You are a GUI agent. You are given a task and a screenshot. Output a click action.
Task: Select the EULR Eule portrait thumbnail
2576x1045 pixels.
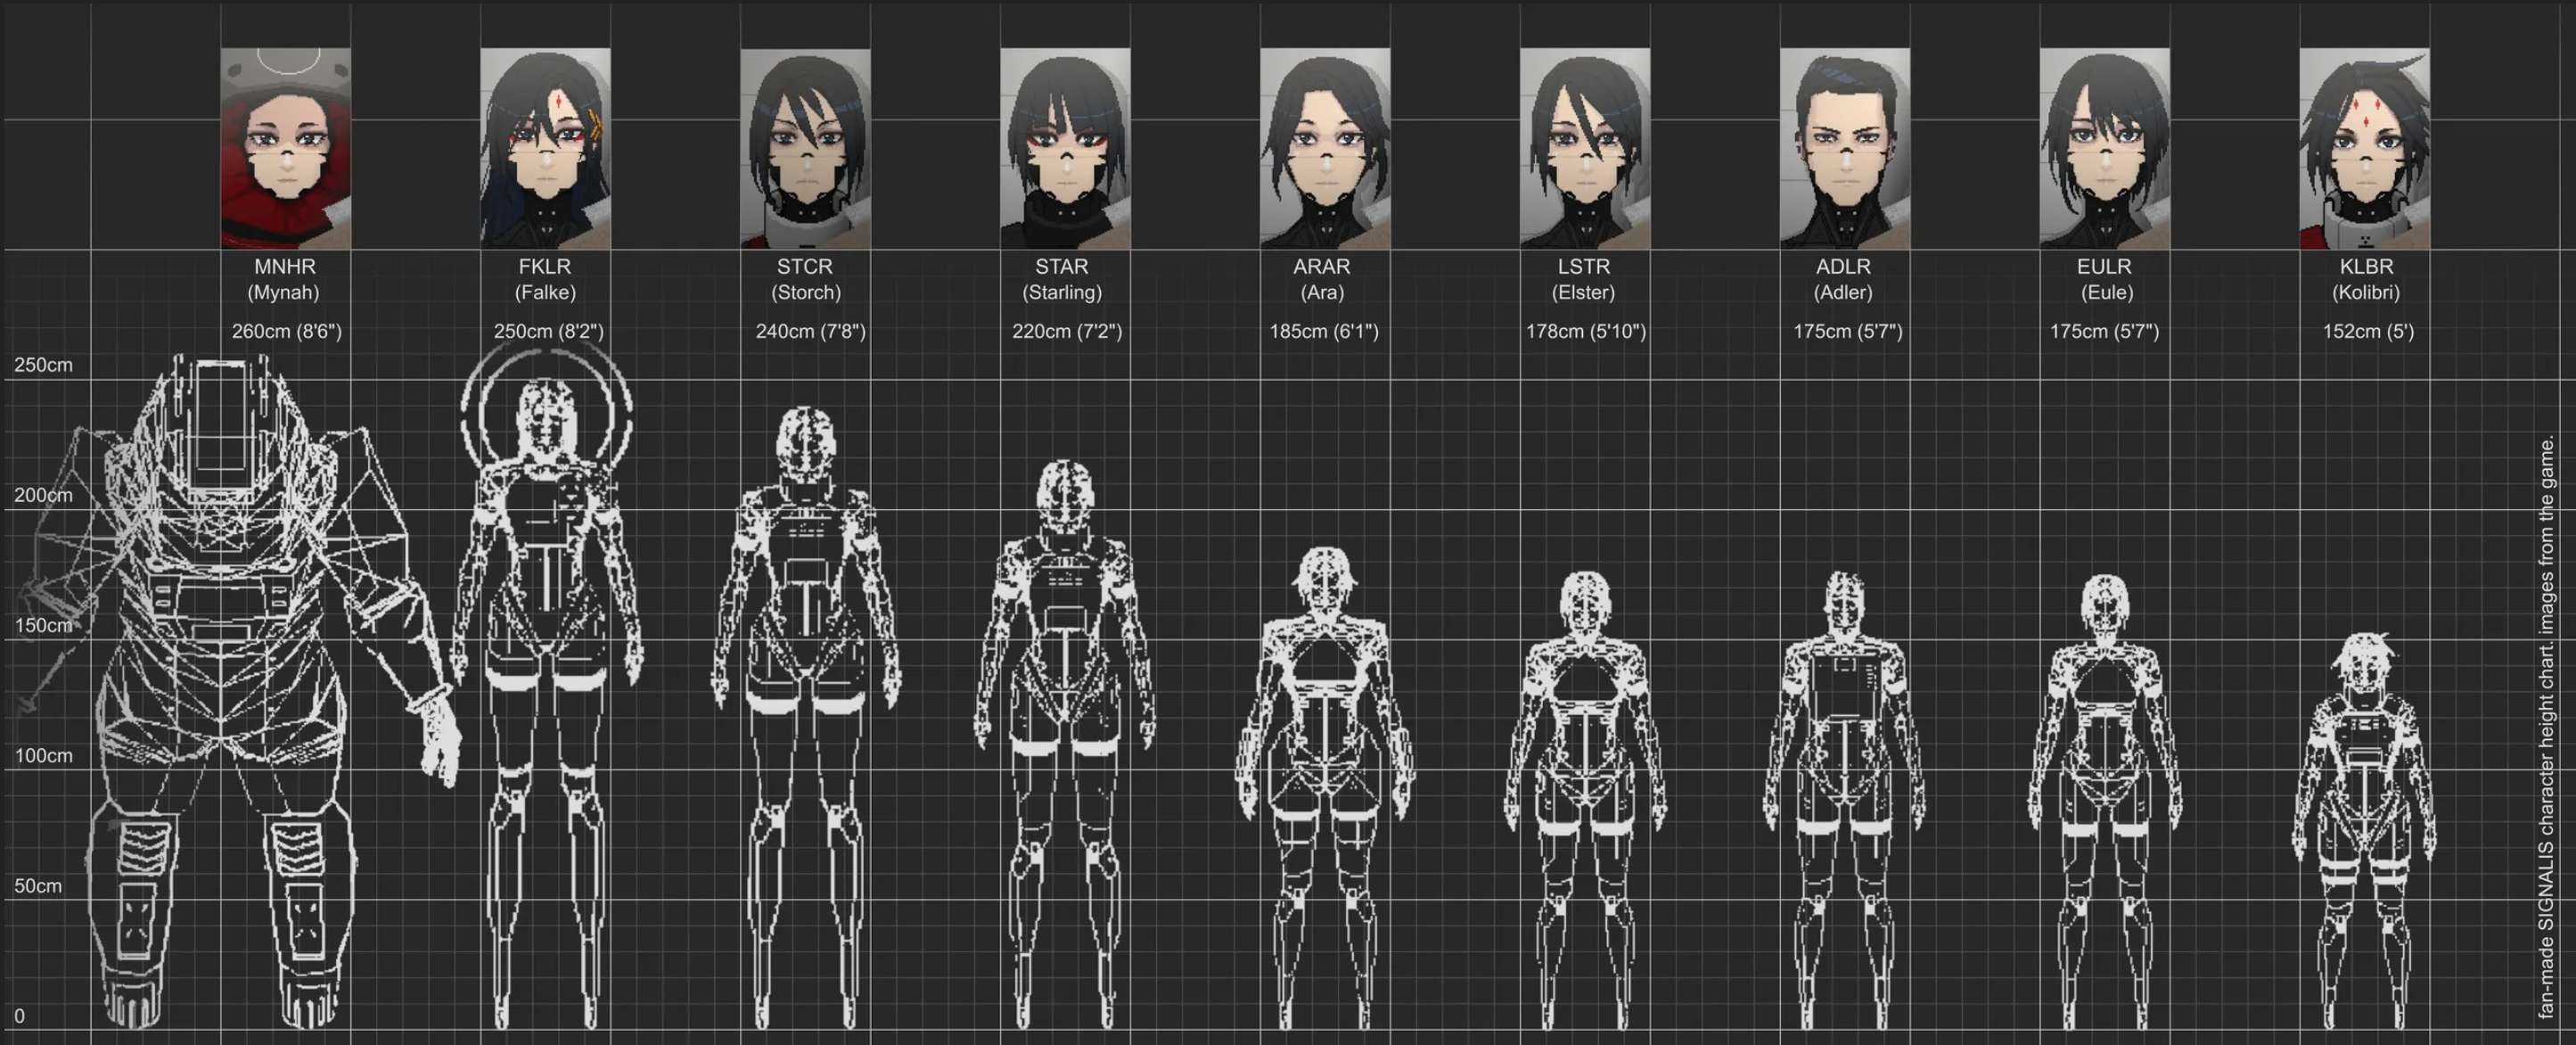(2105, 148)
